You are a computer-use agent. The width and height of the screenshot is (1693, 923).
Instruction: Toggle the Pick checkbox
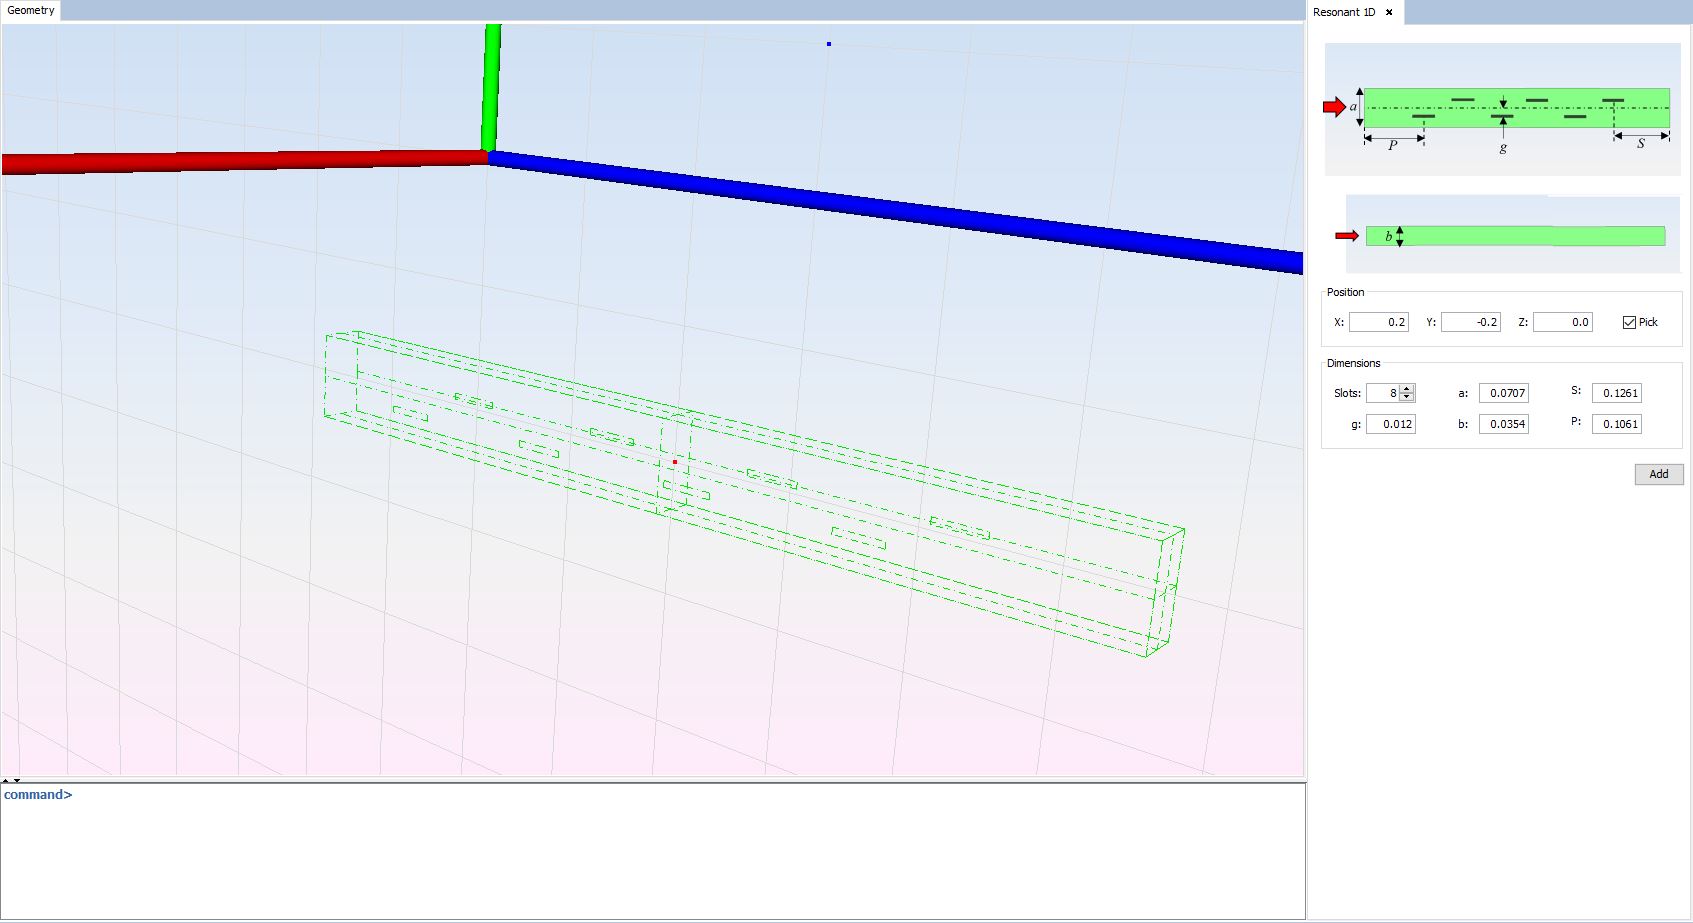(x=1629, y=322)
